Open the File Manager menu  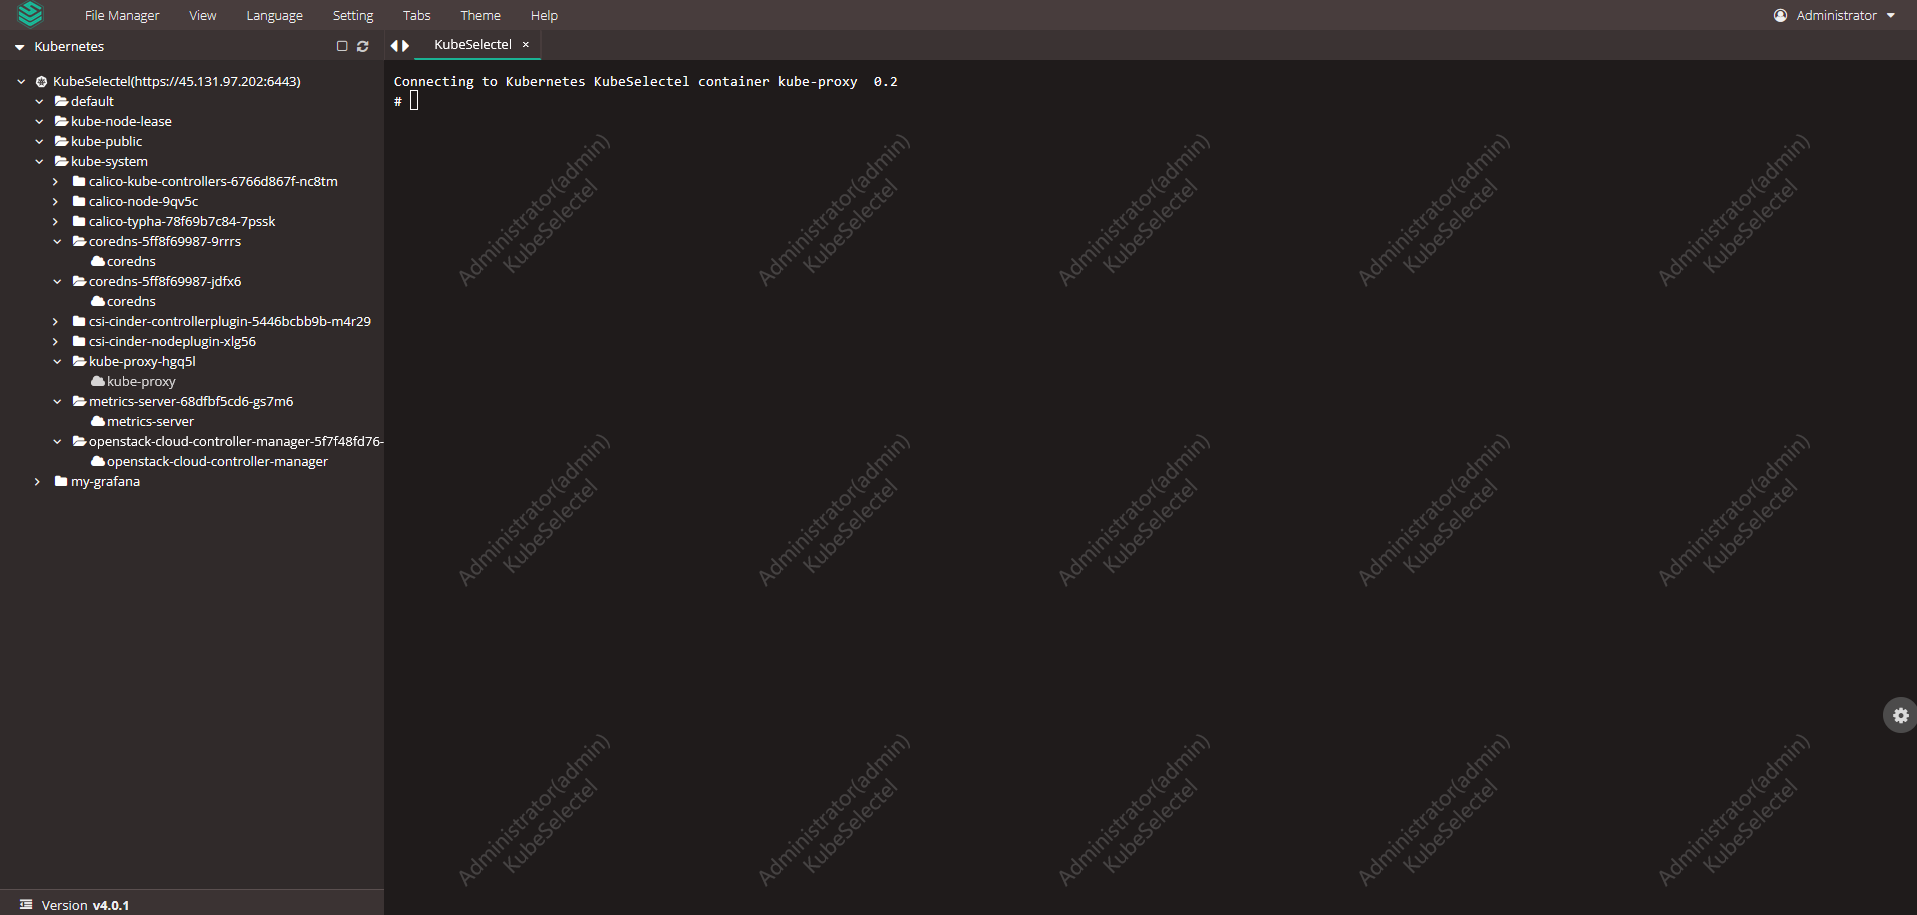122,15
